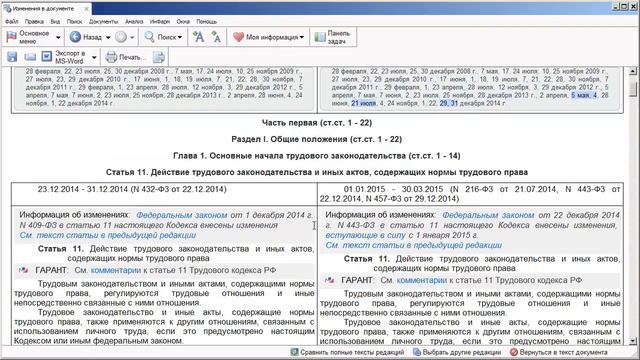
Task: Click heading Глава 1. Основные начала трудового законодательства
Action: pos(317,156)
